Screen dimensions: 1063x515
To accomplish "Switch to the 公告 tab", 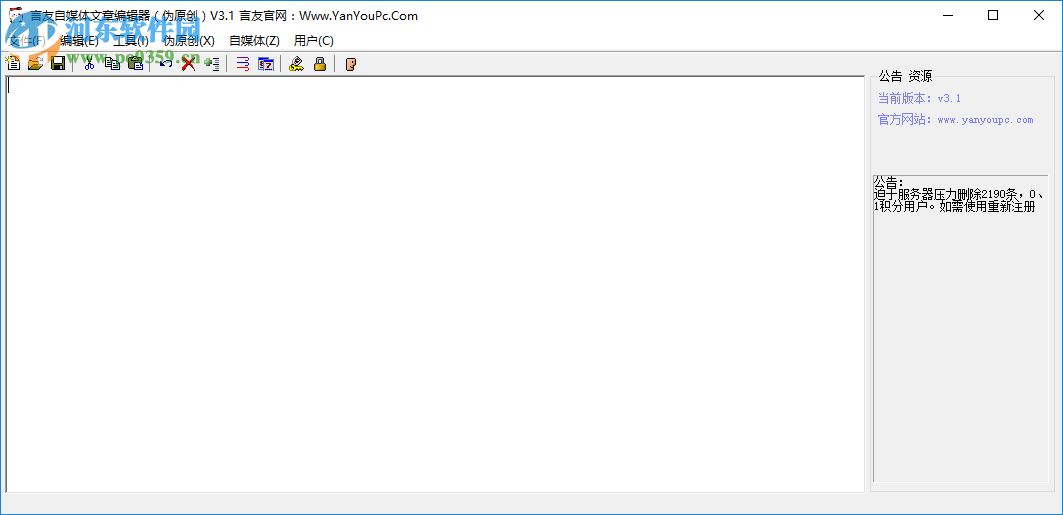I will pyautogui.click(x=890, y=76).
